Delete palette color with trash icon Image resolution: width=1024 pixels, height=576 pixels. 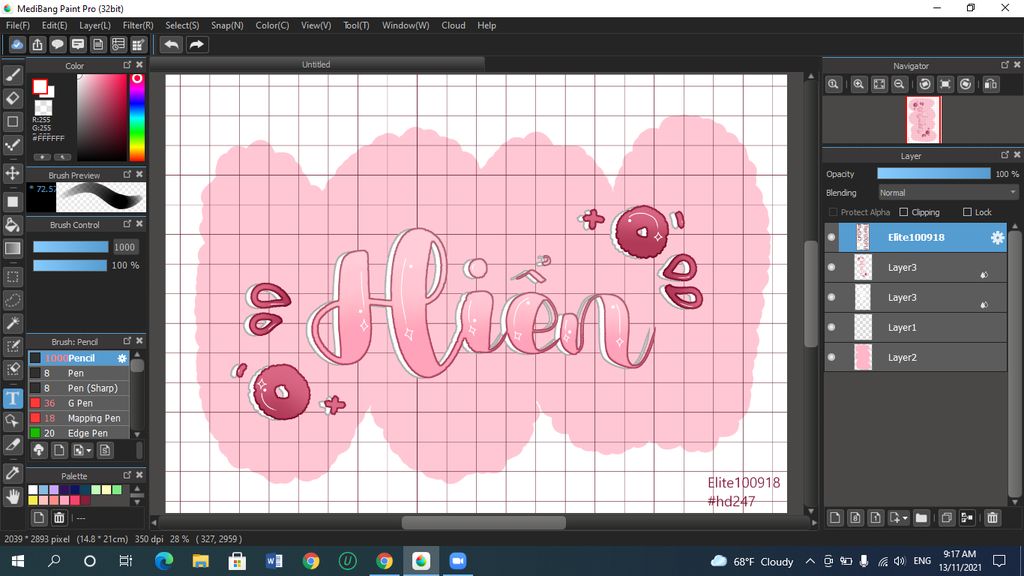click(x=59, y=518)
